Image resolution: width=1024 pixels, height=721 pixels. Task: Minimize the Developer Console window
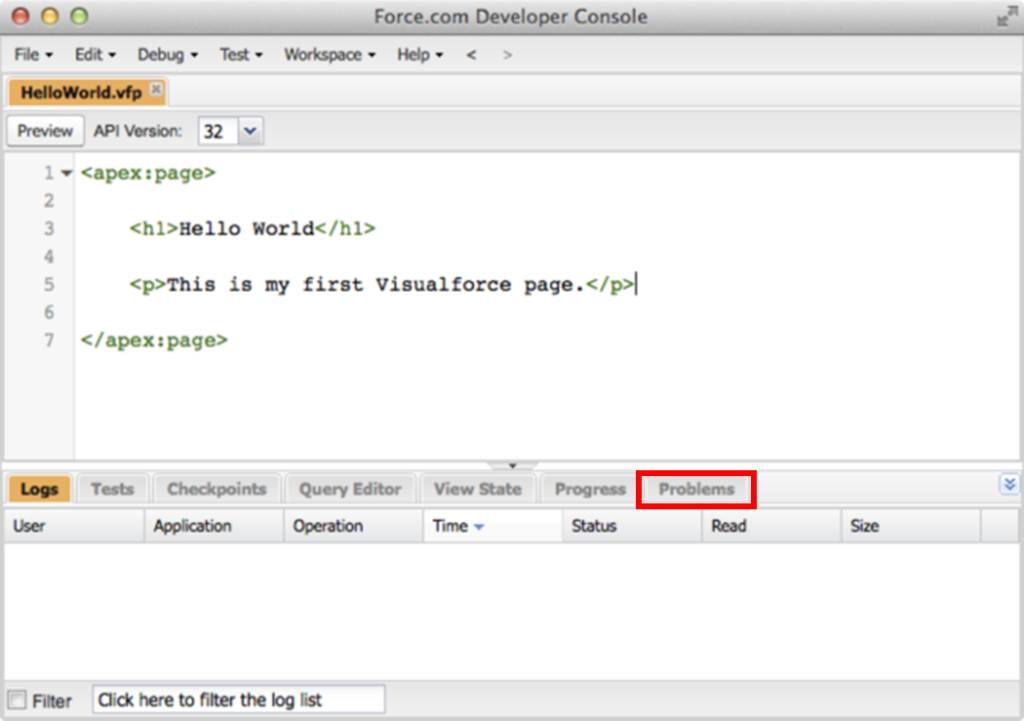pyautogui.click(x=50, y=16)
